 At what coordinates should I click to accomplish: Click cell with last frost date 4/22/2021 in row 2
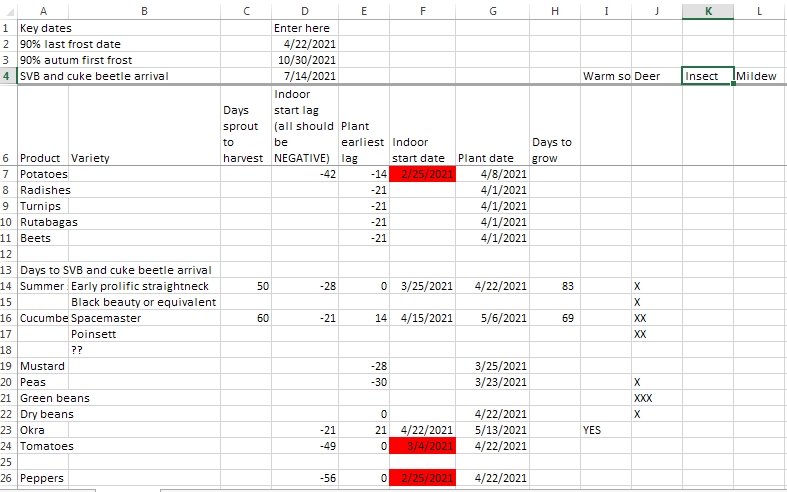coord(305,44)
